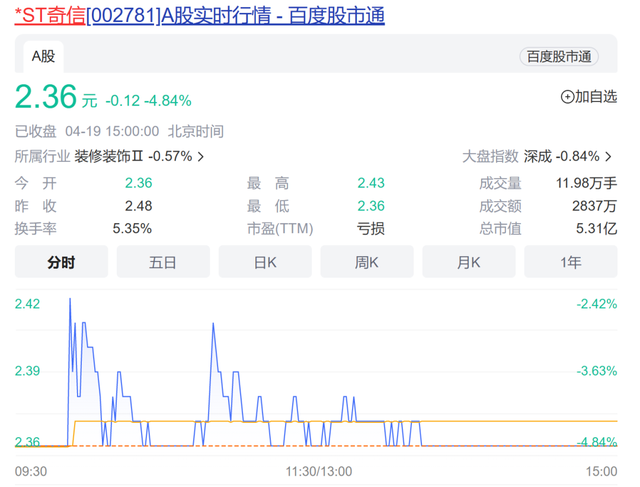Image resolution: width=640 pixels, height=487 pixels.
Task: Click the 深成 -0.84% index text
Action: tap(562, 156)
